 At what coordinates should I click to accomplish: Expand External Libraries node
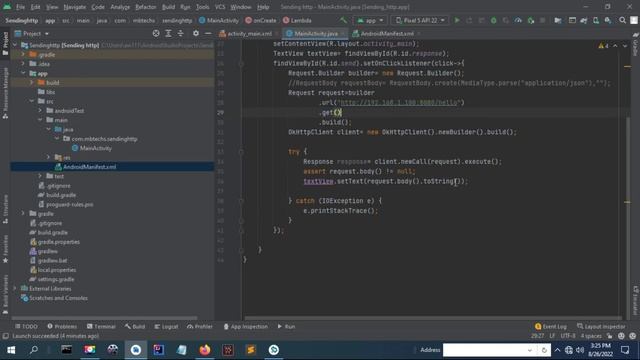(x=15, y=289)
